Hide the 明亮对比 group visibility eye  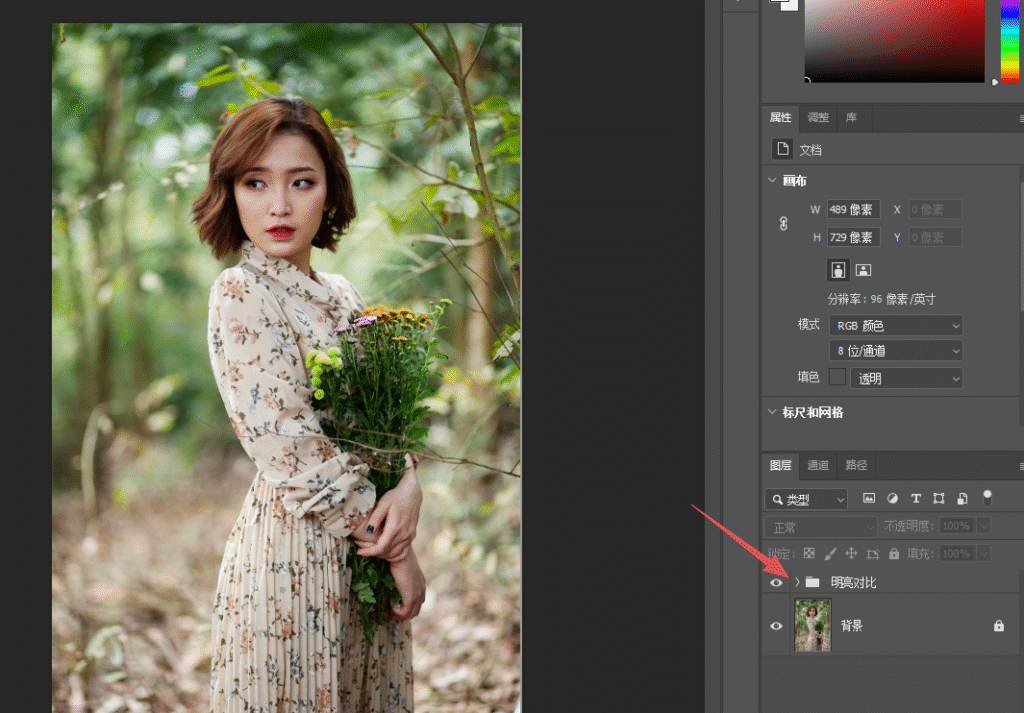(776, 582)
